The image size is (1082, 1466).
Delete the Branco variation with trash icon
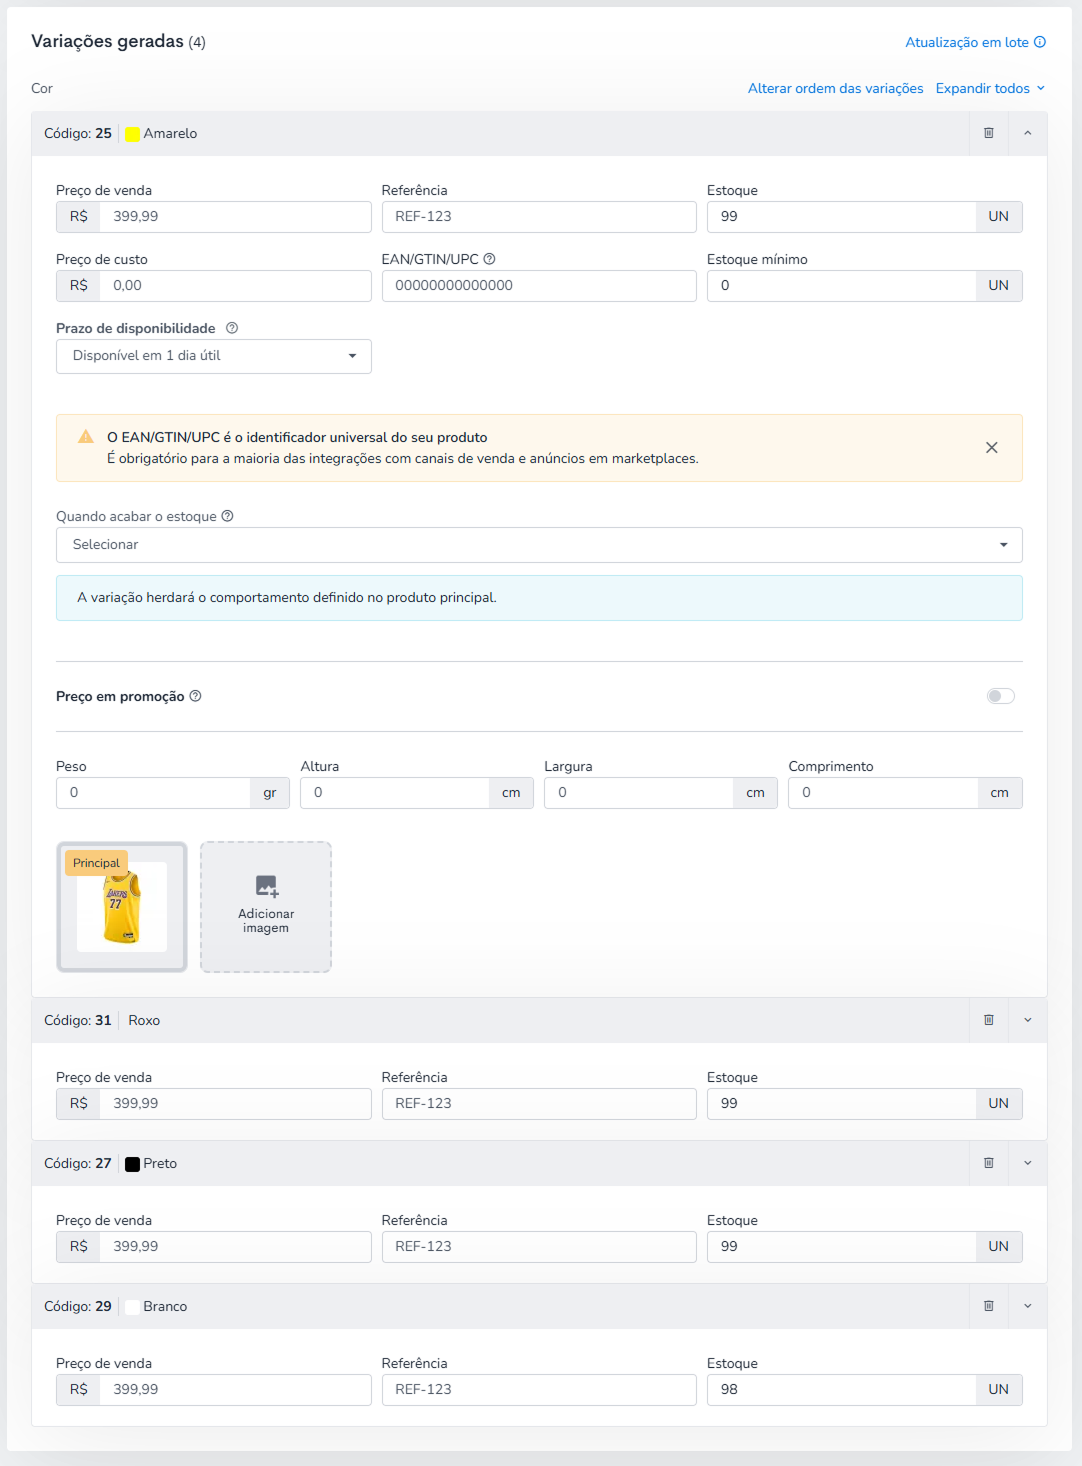pyautogui.click(x=989, y=1306)
